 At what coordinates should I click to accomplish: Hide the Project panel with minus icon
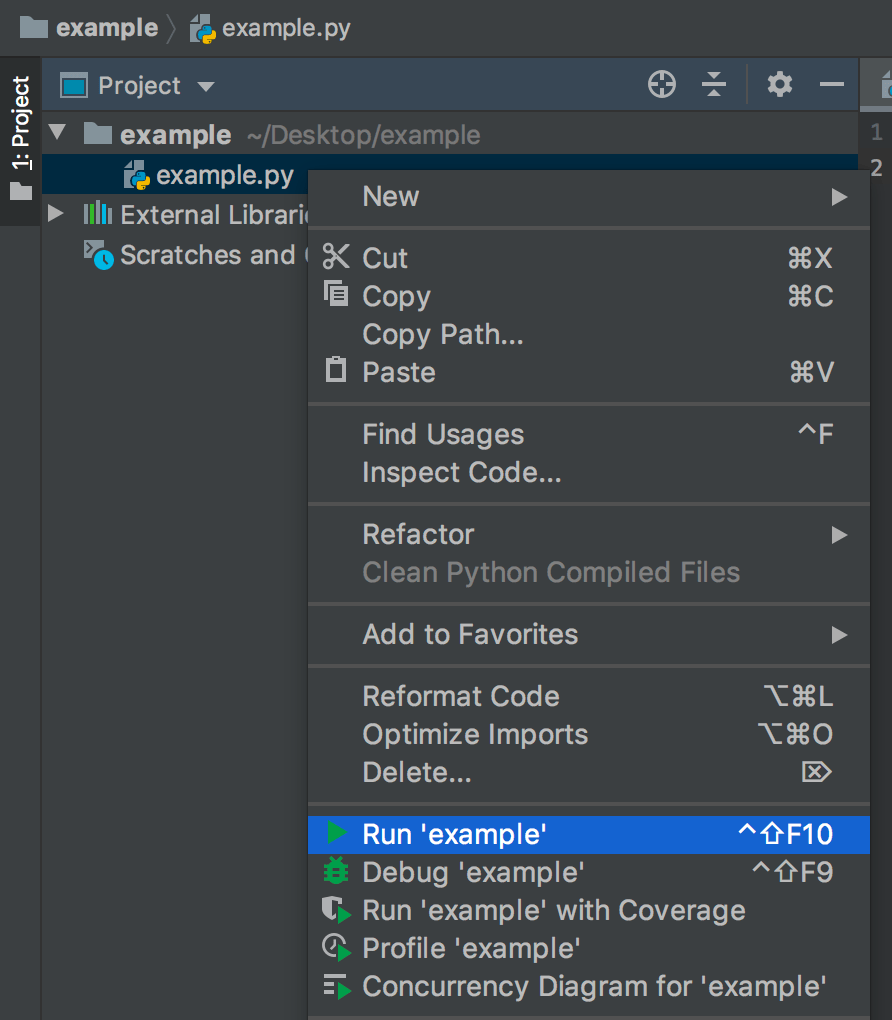pos(832,85)
